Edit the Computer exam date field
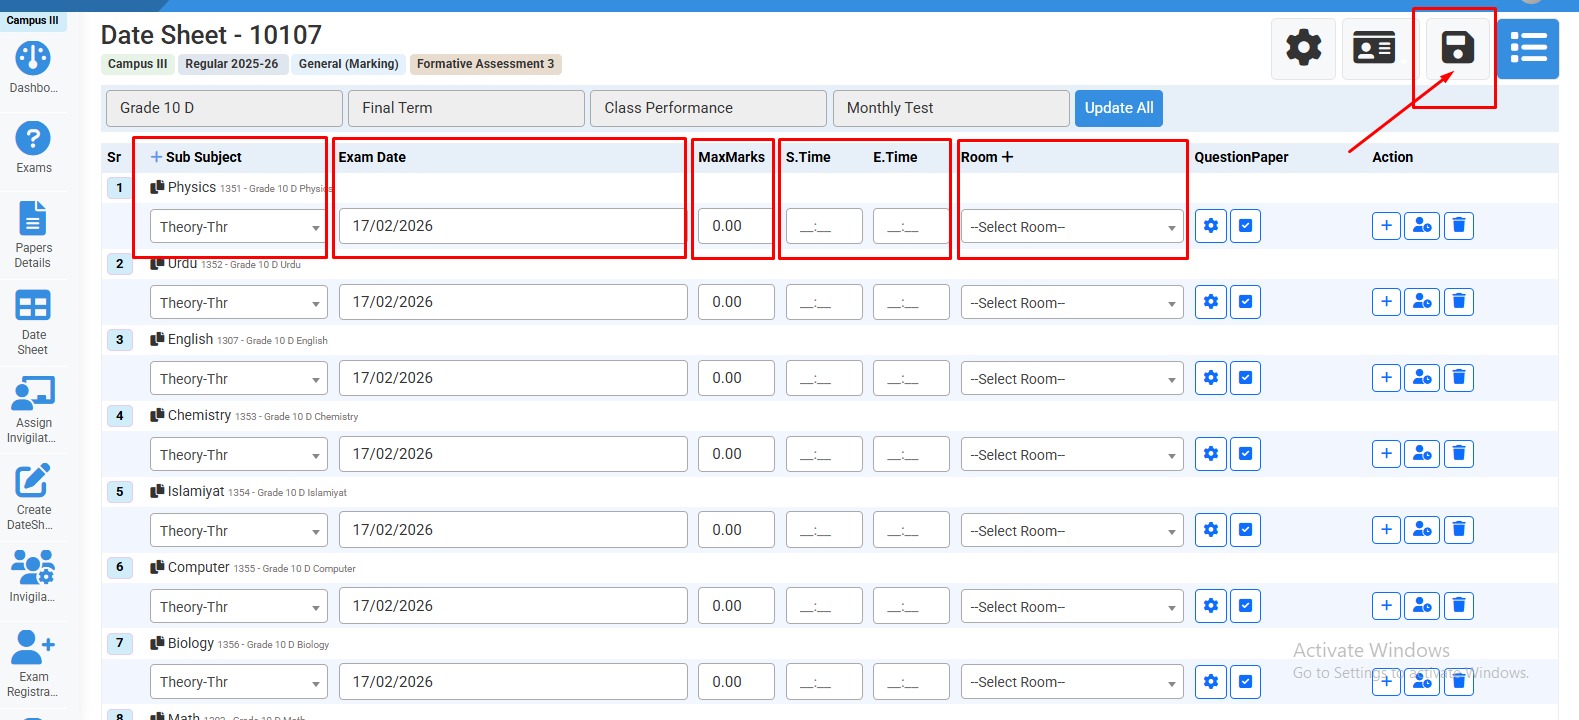 [x=513, y=606]
